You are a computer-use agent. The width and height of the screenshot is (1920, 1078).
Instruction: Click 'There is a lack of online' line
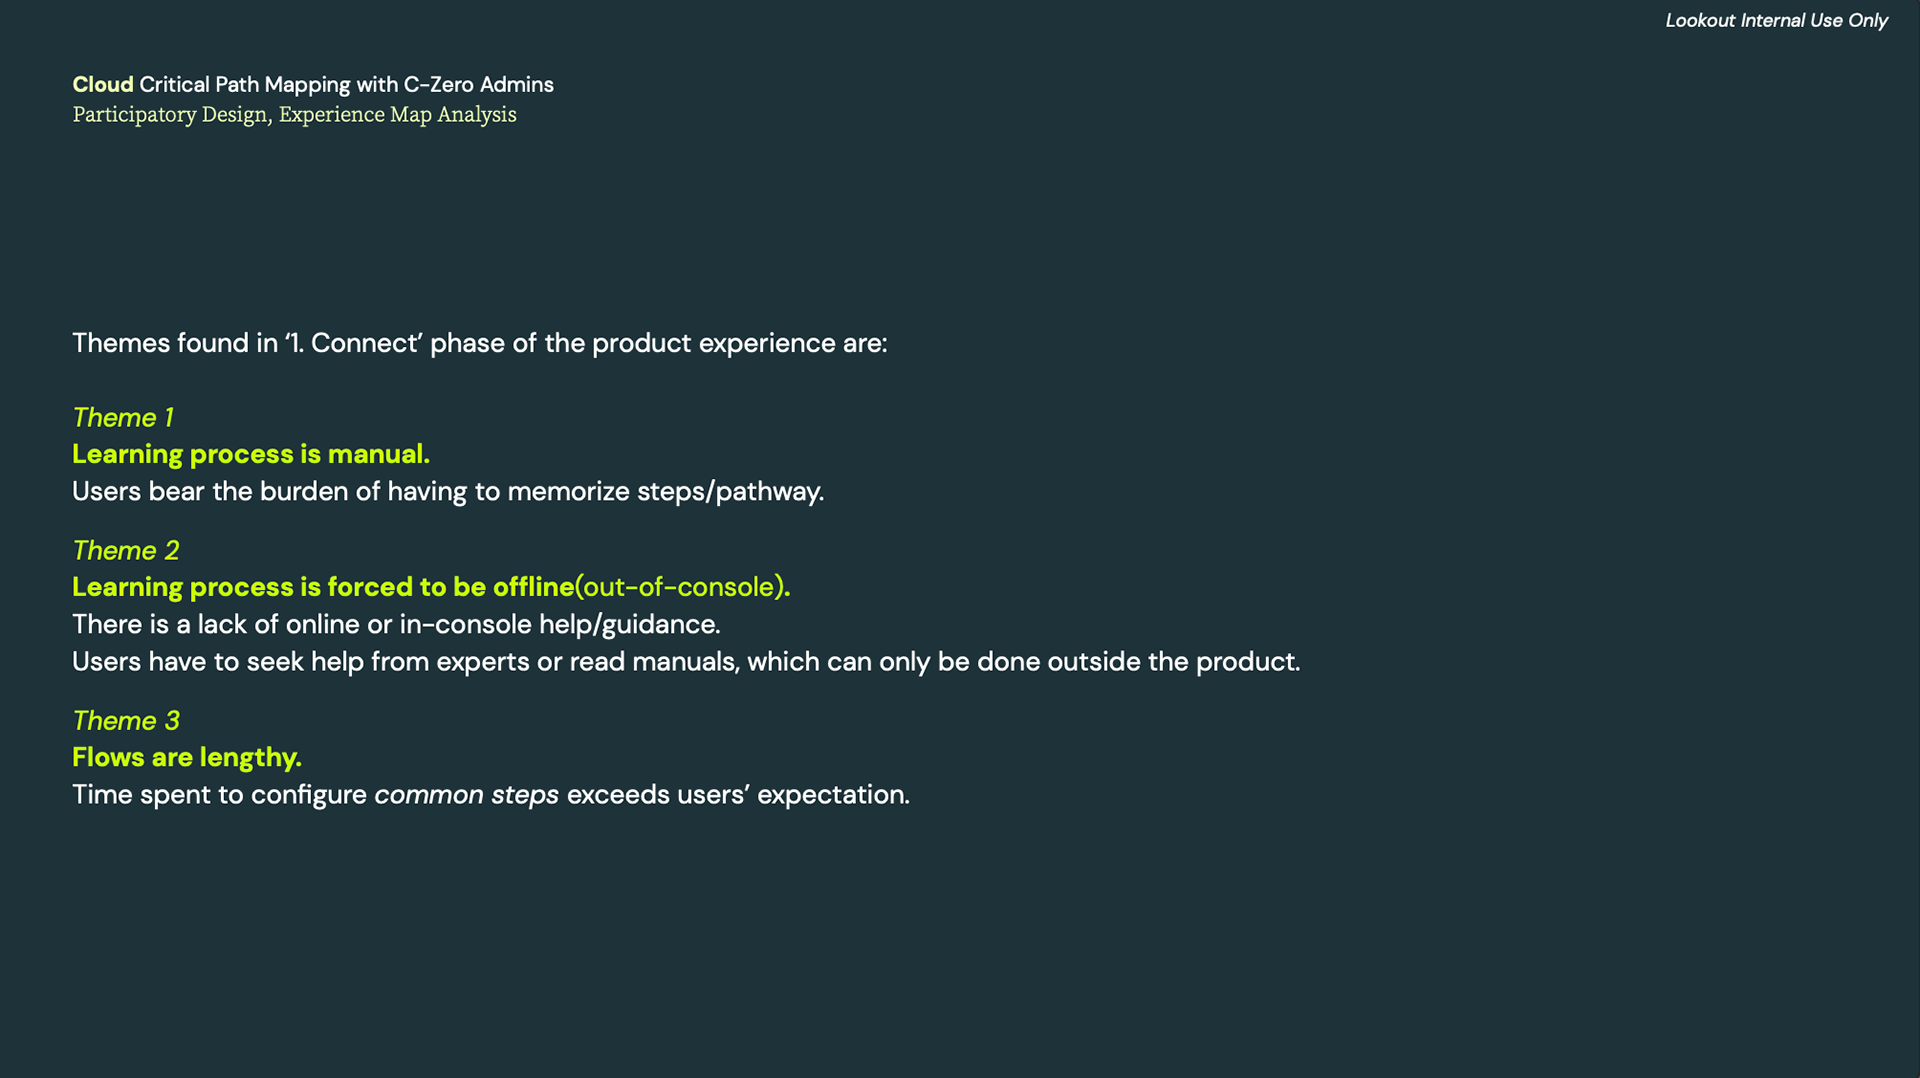click(396, 625)
